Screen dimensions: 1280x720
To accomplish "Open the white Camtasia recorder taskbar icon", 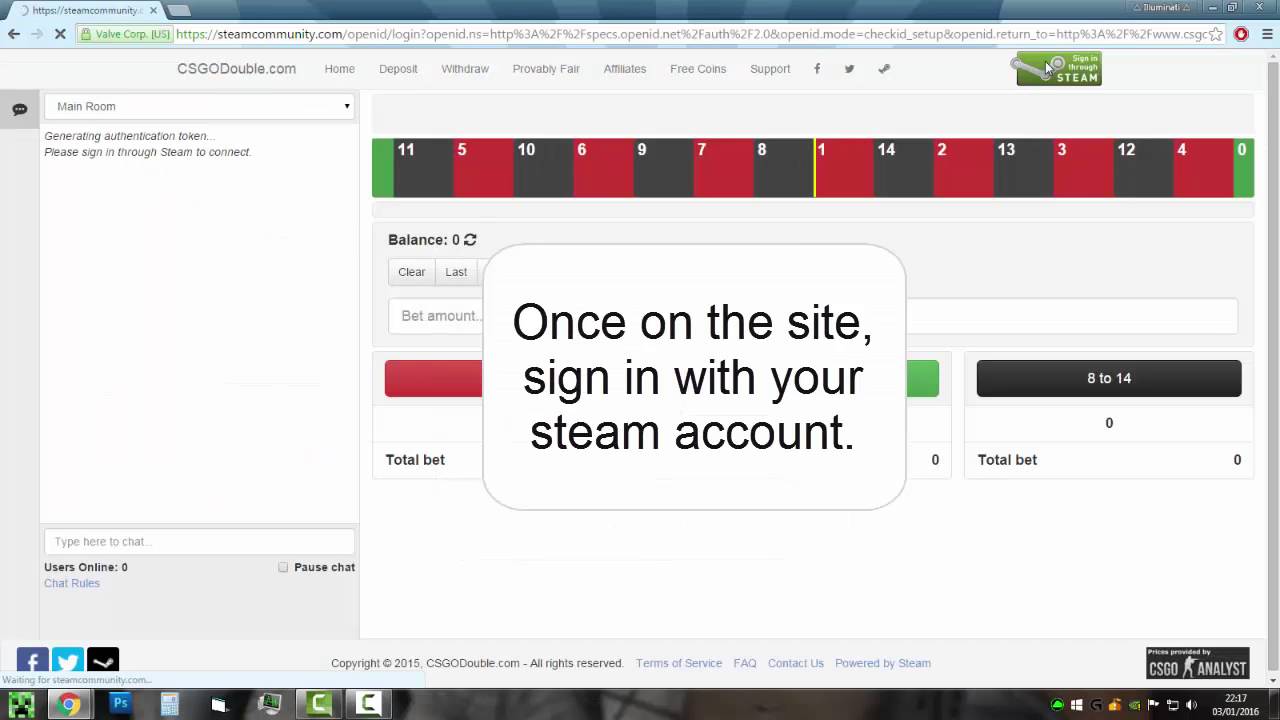I will tap(368, 704).
